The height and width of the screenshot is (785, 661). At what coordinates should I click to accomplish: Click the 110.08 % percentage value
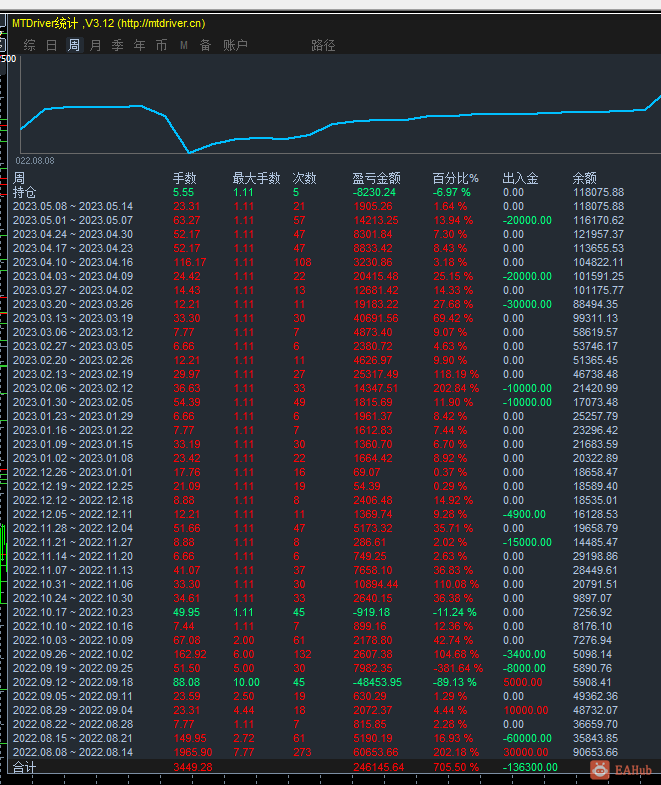click(x=456, y=585)
